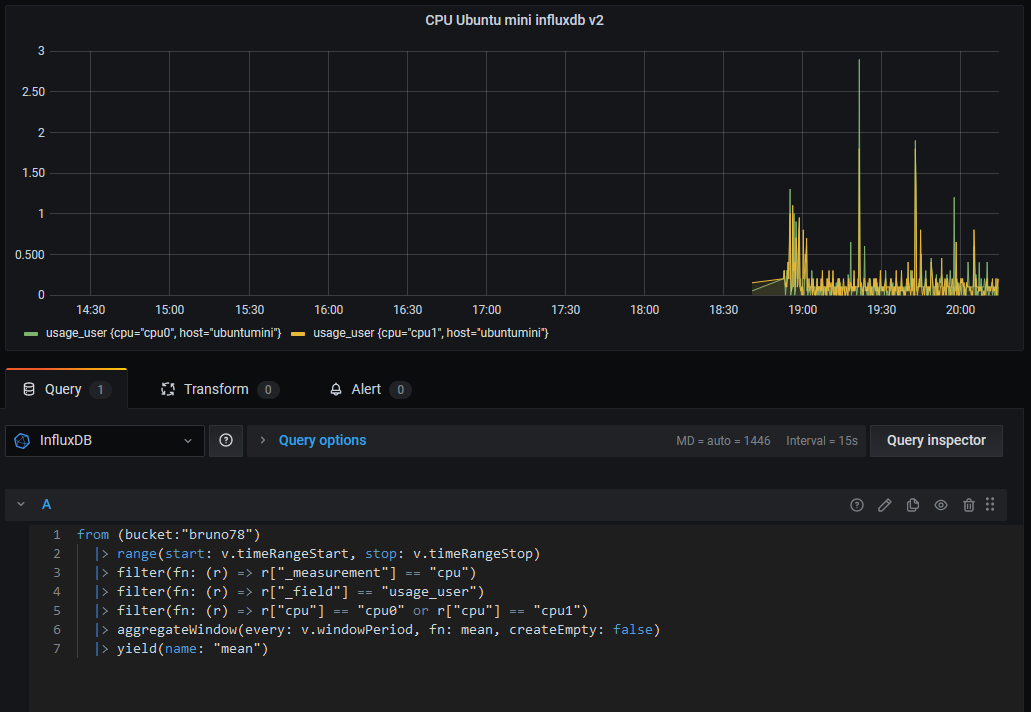
Task: Open data source help next to InfluxDB
Action: 226,440
